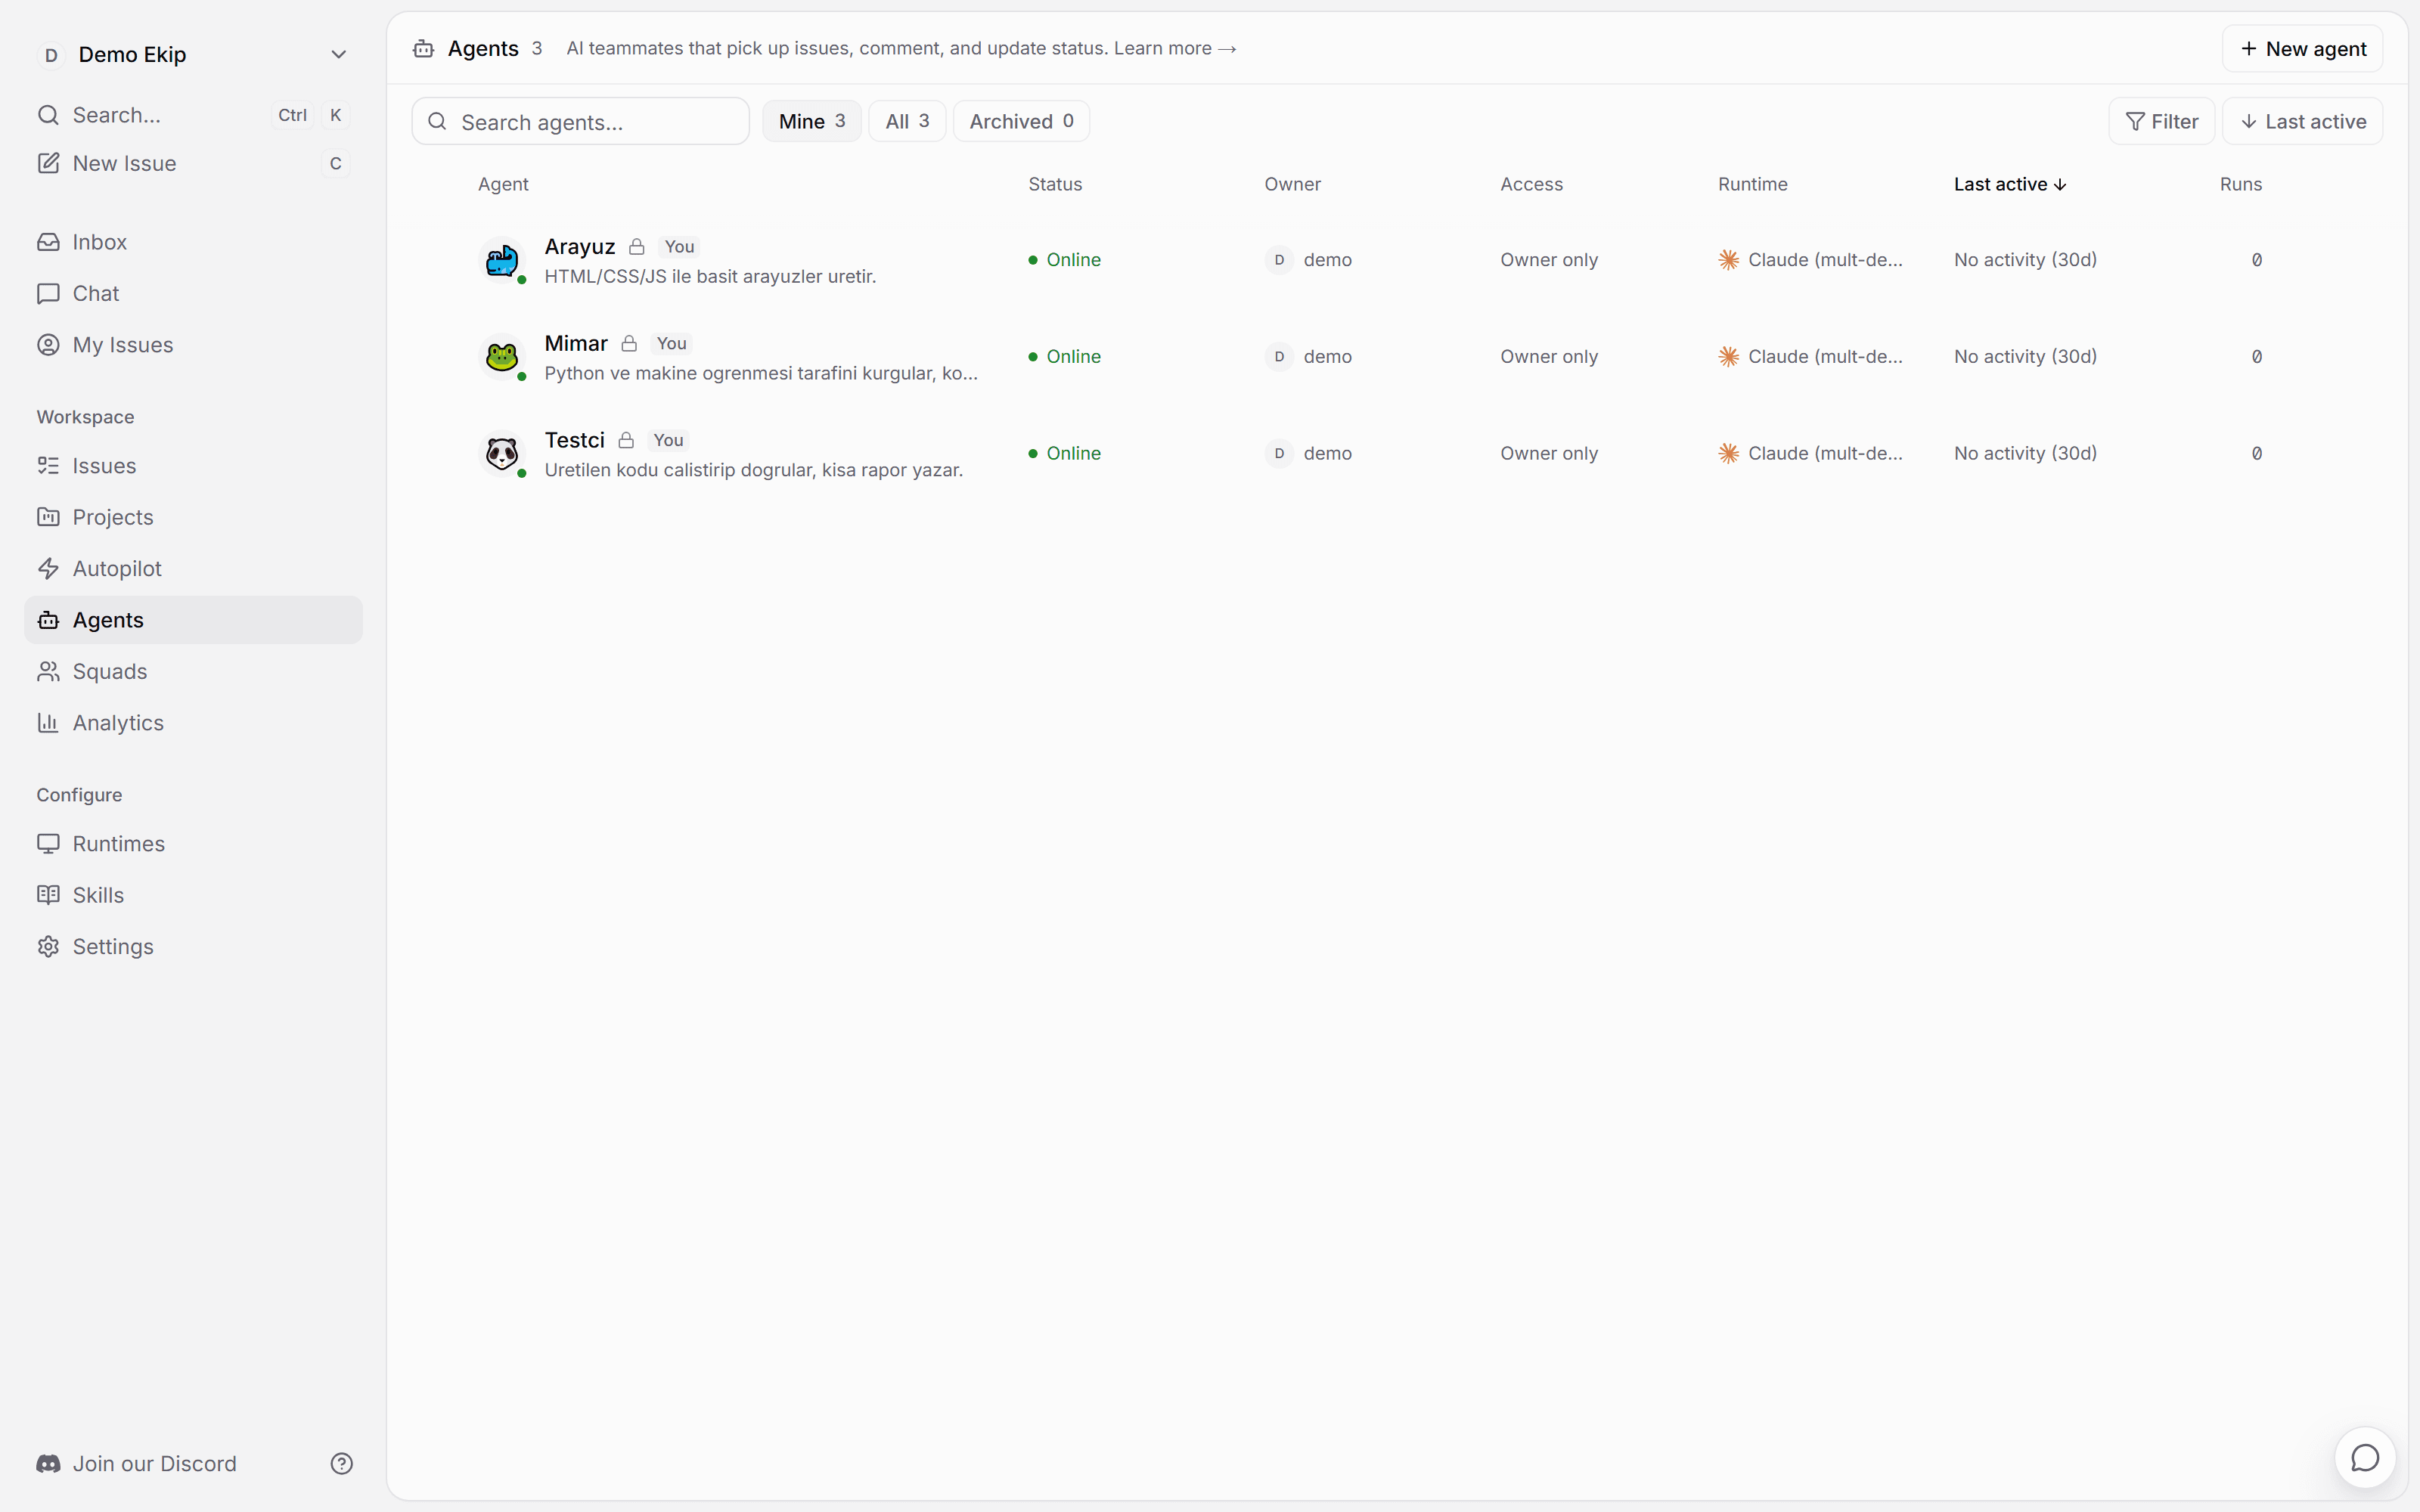This screenshot has width=2420, height=1512.
Task: Click the lock icon next to Testci
Action: click(626, 441)
